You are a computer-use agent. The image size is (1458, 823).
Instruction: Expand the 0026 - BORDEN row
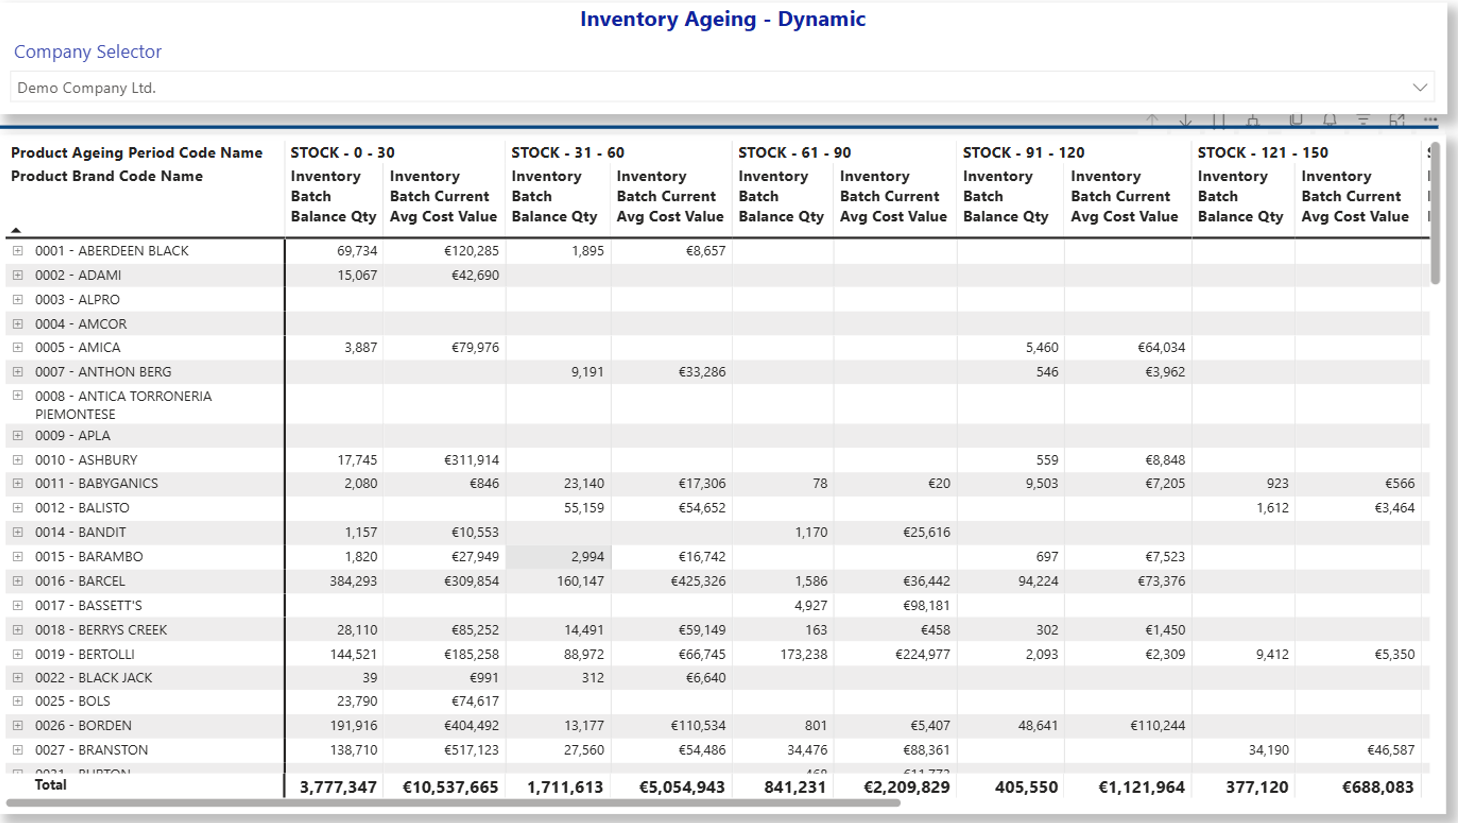pyautogui.click(x=18, y=725)
